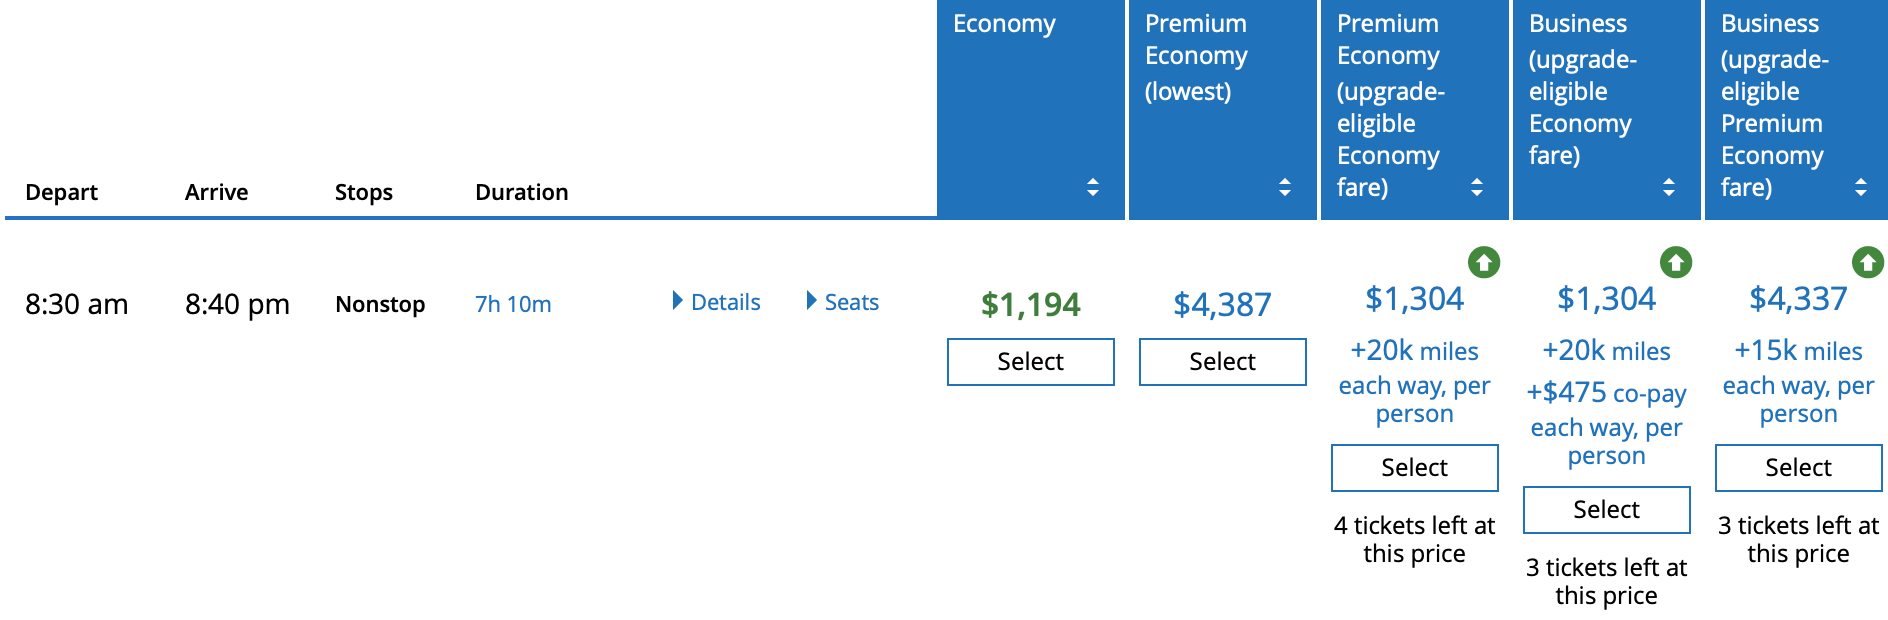Open the 7h 10m duration link

(x=513, y=304)
